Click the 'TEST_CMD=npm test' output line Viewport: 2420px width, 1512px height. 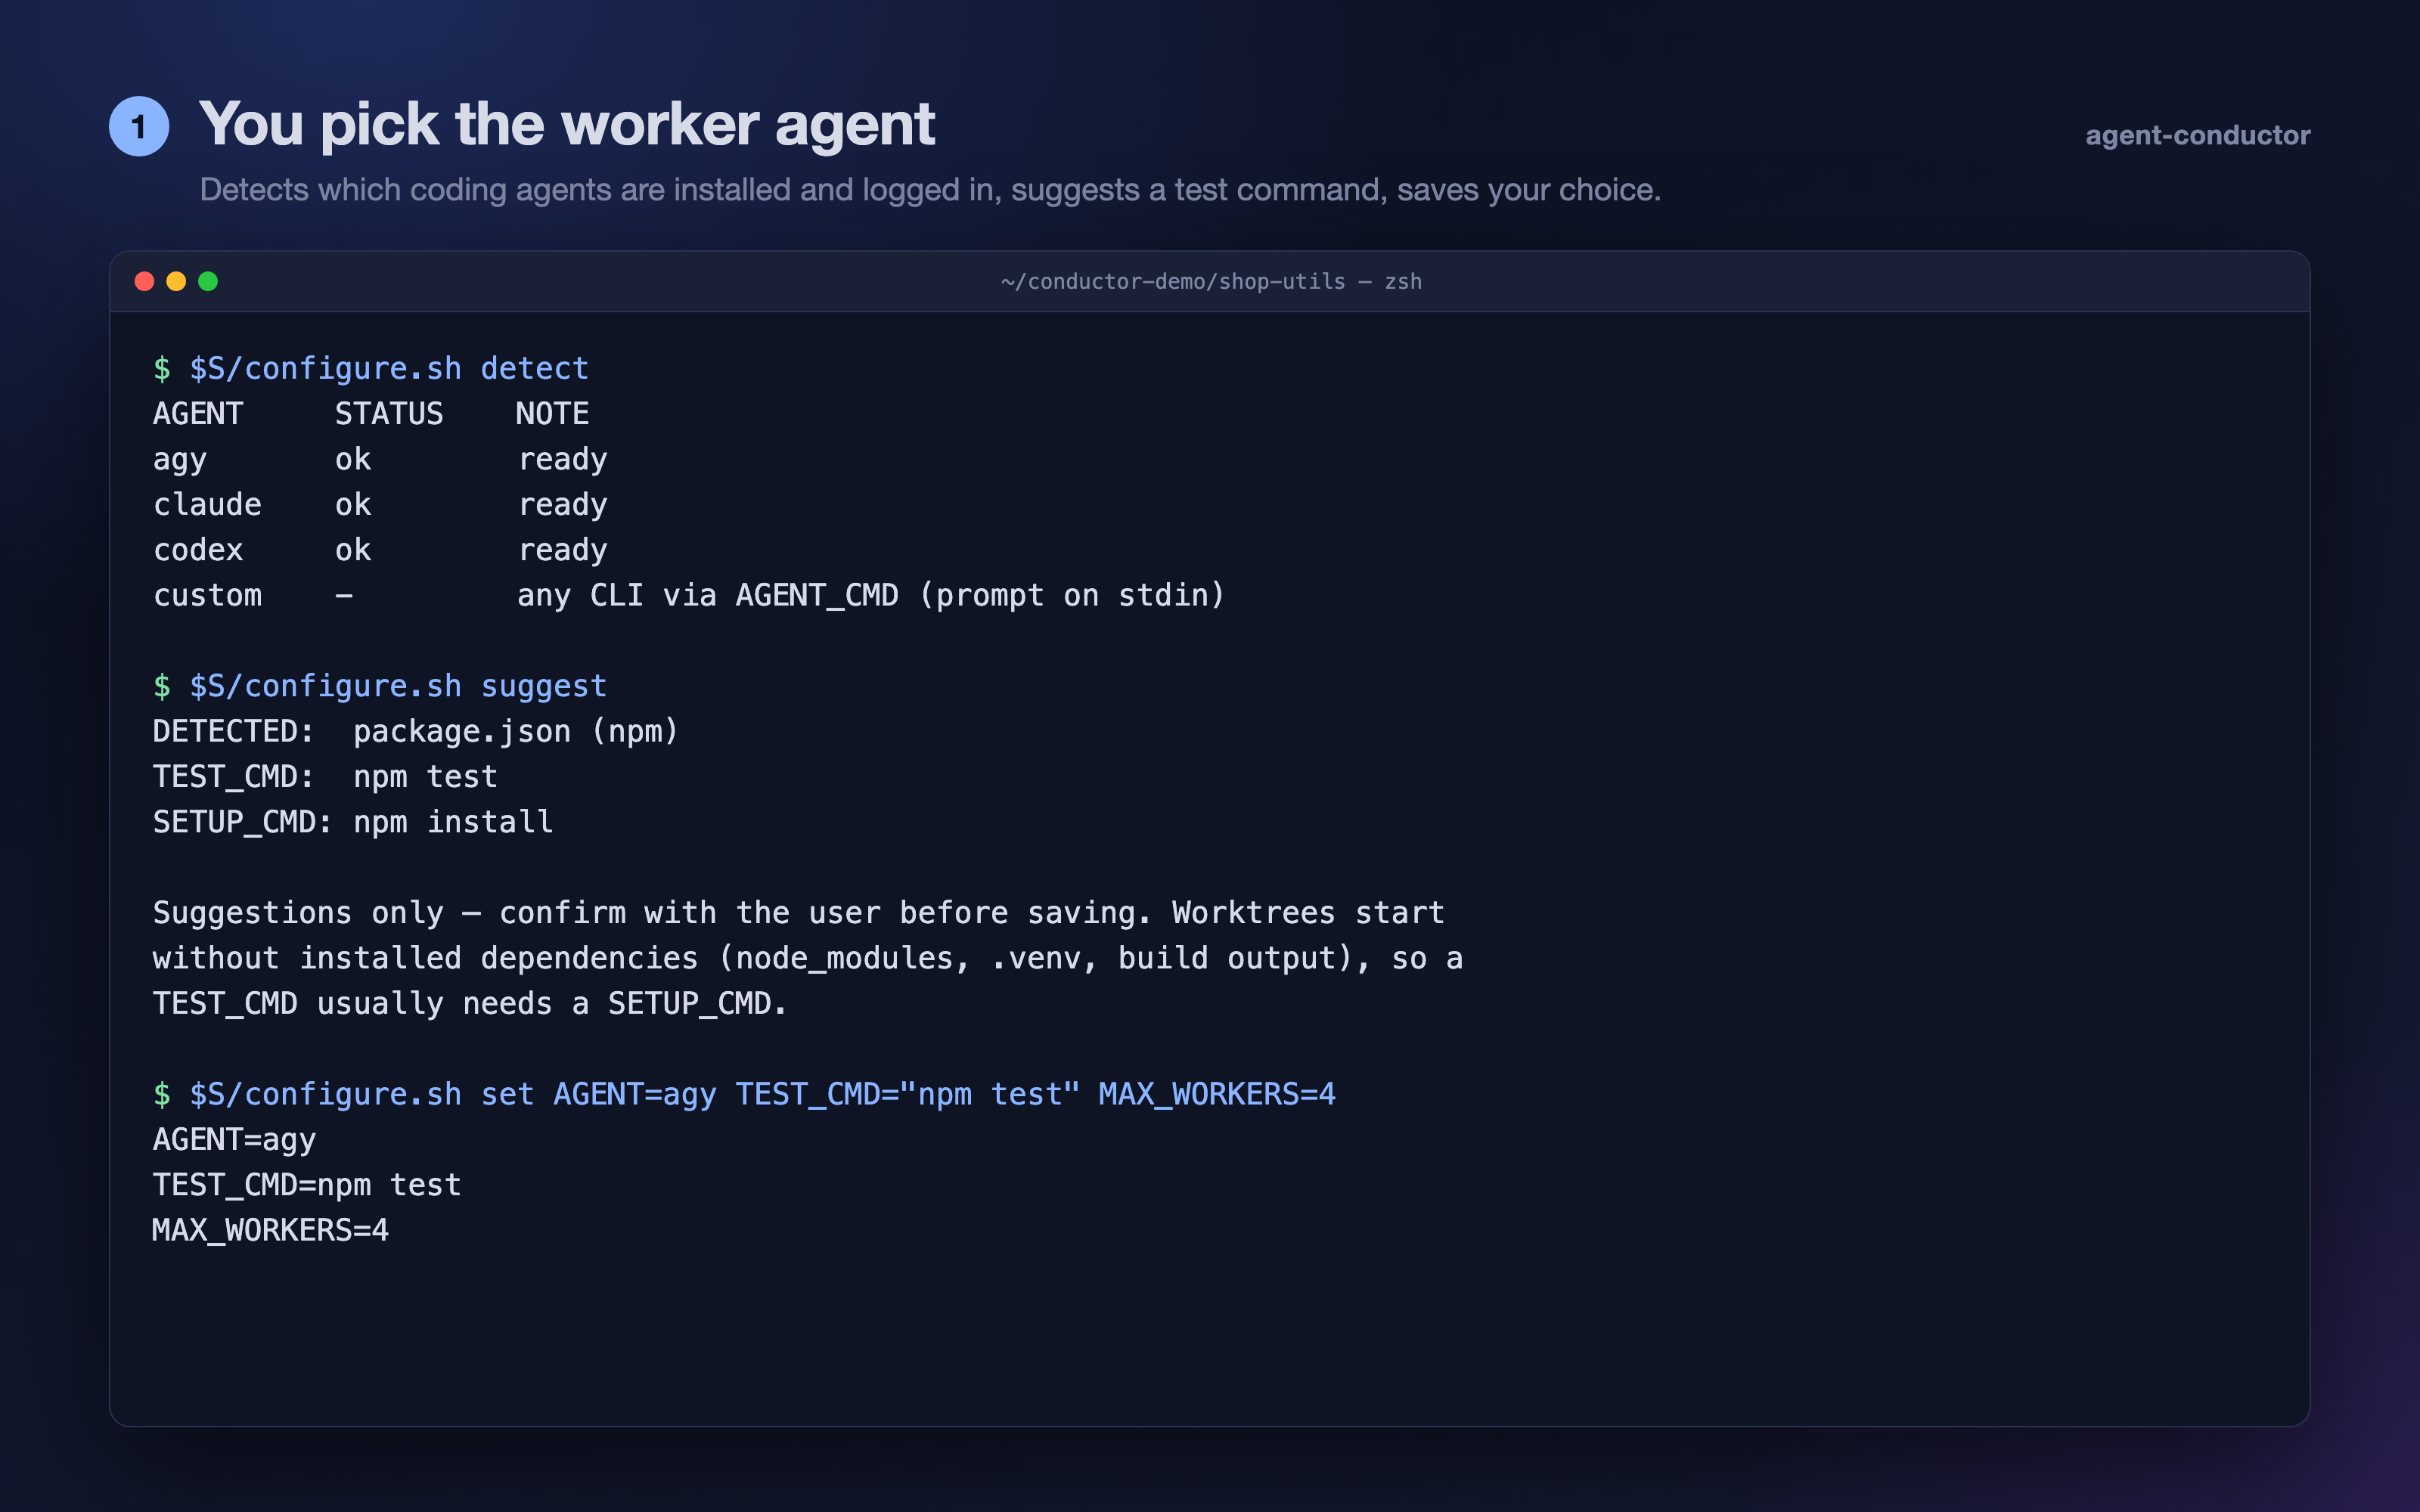click(307, 1186)
